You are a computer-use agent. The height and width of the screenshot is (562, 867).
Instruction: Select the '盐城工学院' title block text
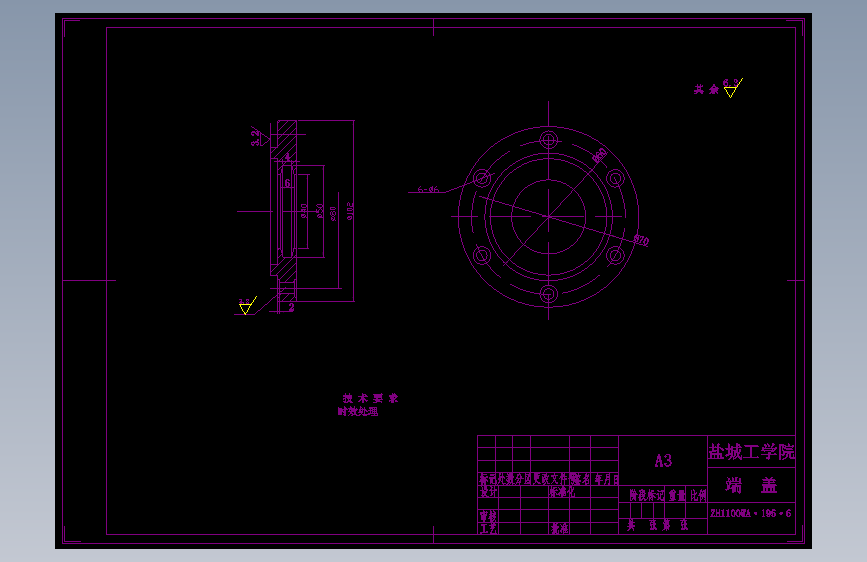751,452
